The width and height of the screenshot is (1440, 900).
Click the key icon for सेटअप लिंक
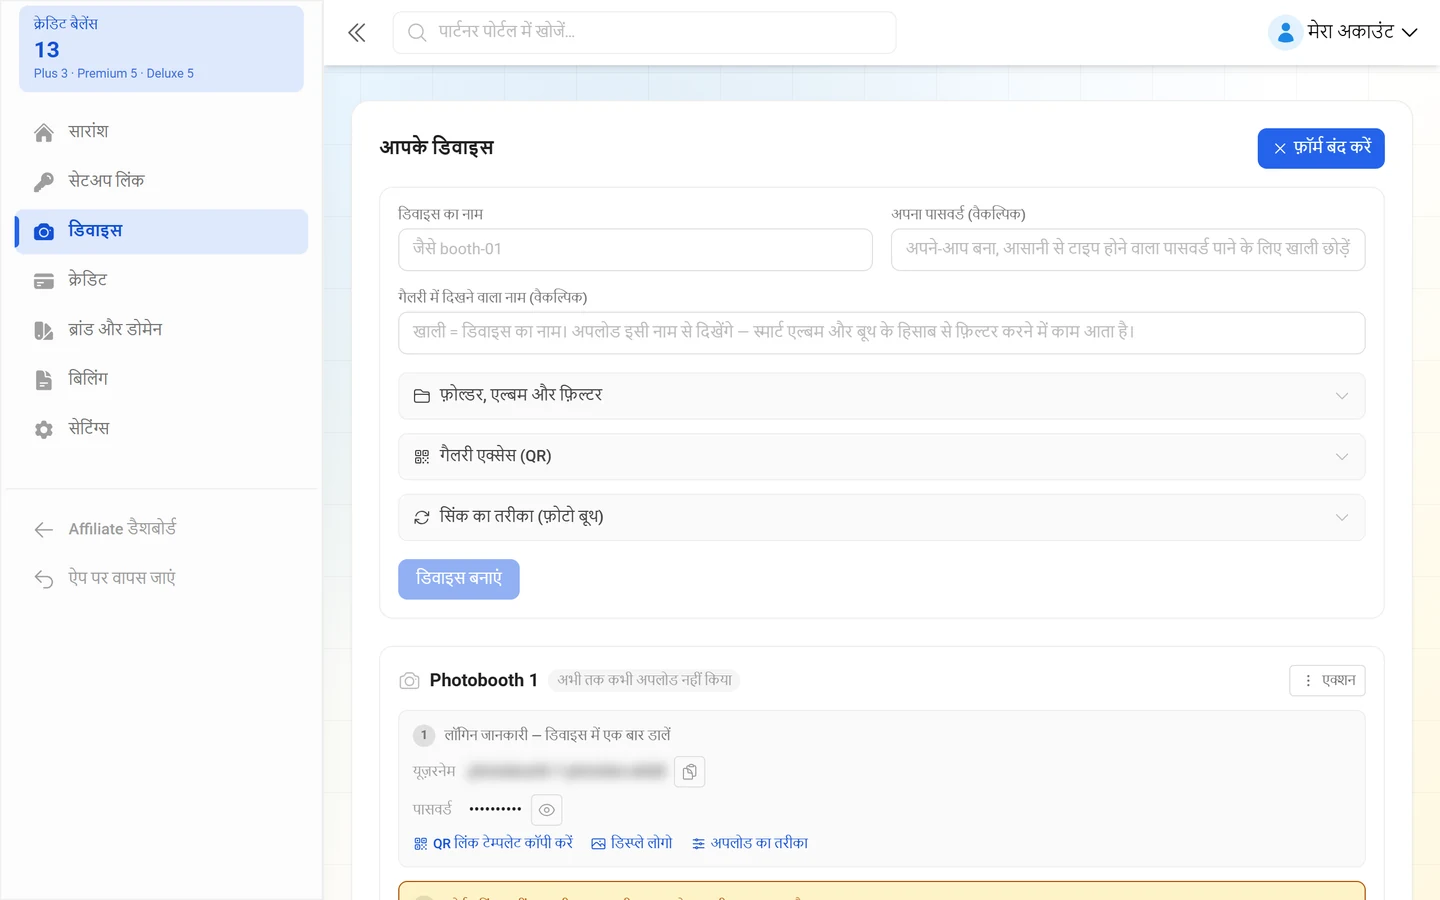point(44,182)
